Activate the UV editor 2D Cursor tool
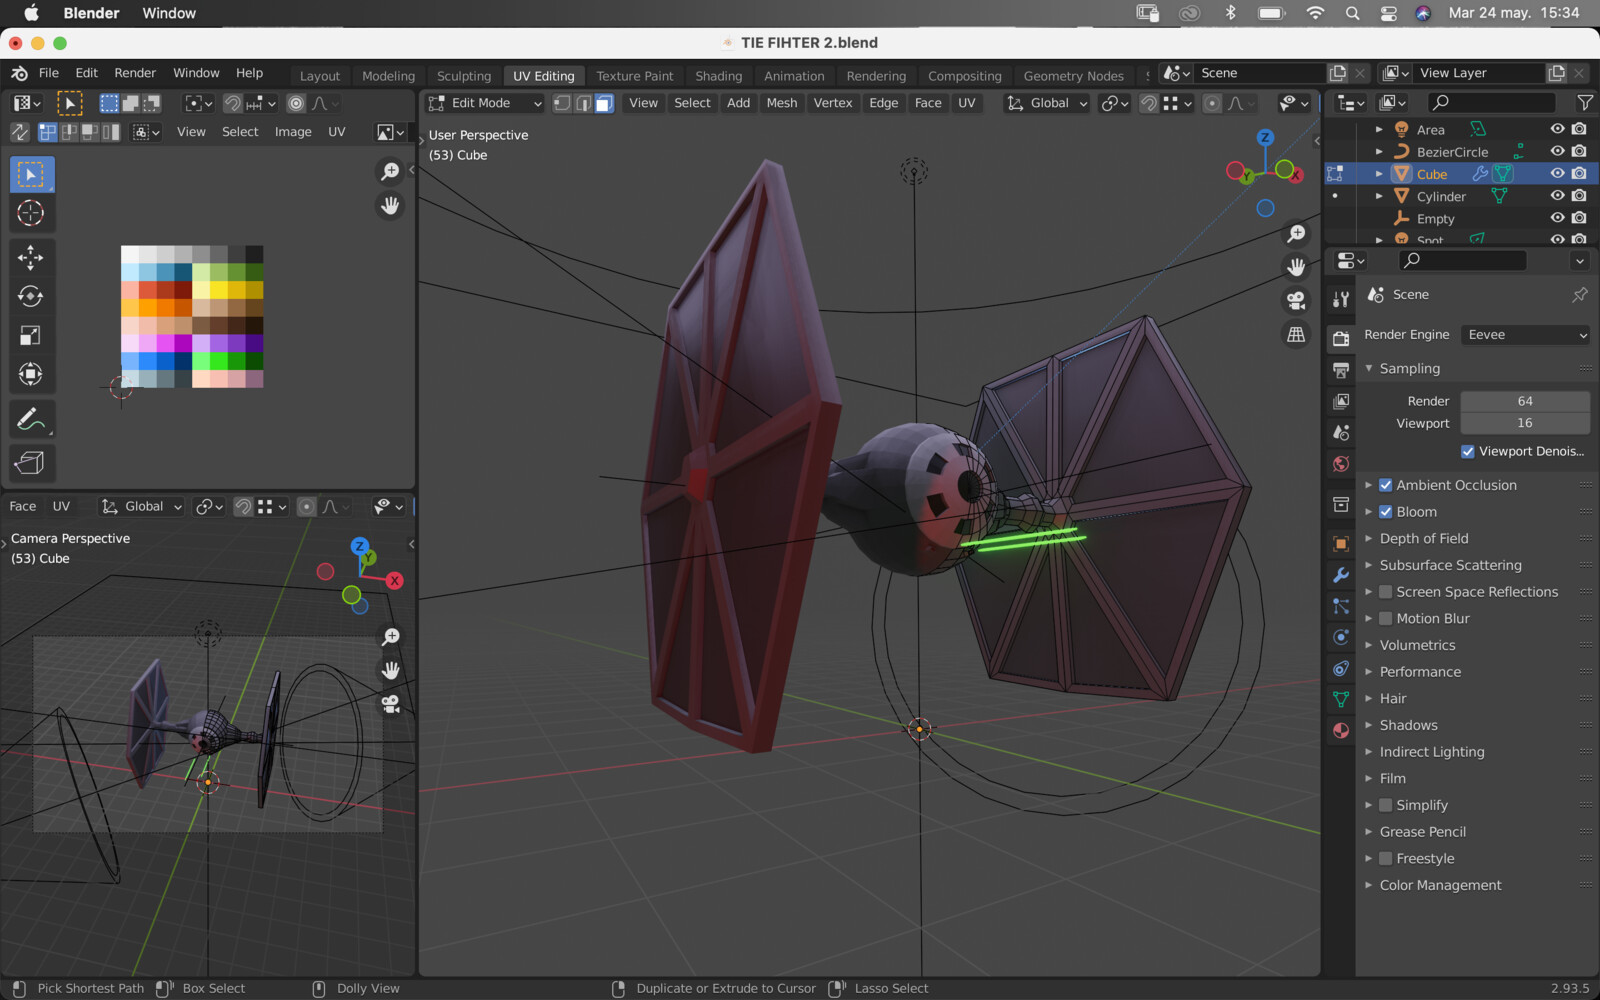The width and height of the screenshot is (1600, 1000). (x=31, y=213)
